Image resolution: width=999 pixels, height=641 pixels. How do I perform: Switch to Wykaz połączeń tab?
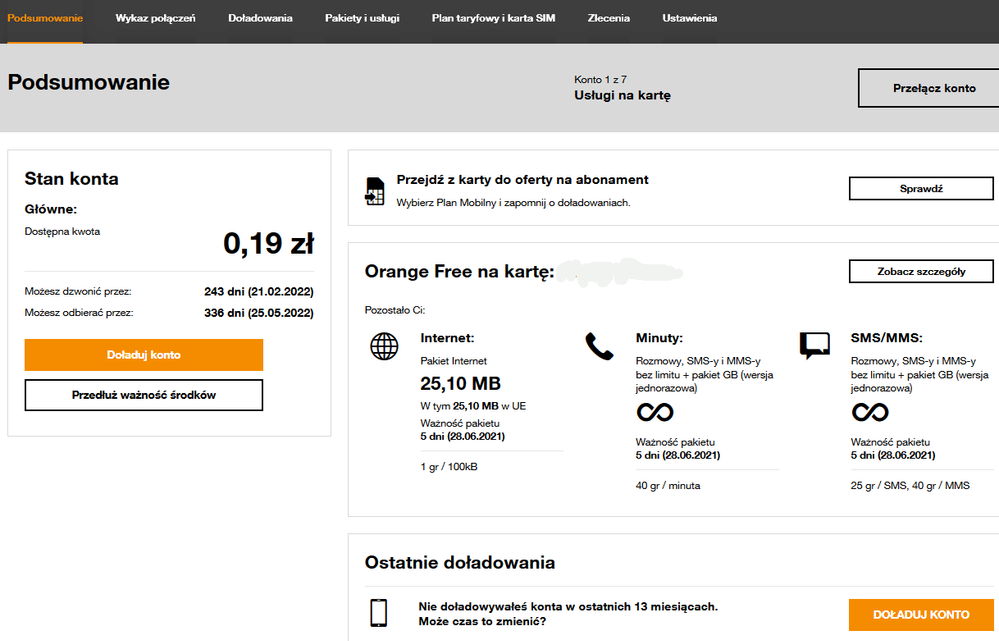click(x=155, y=19)
